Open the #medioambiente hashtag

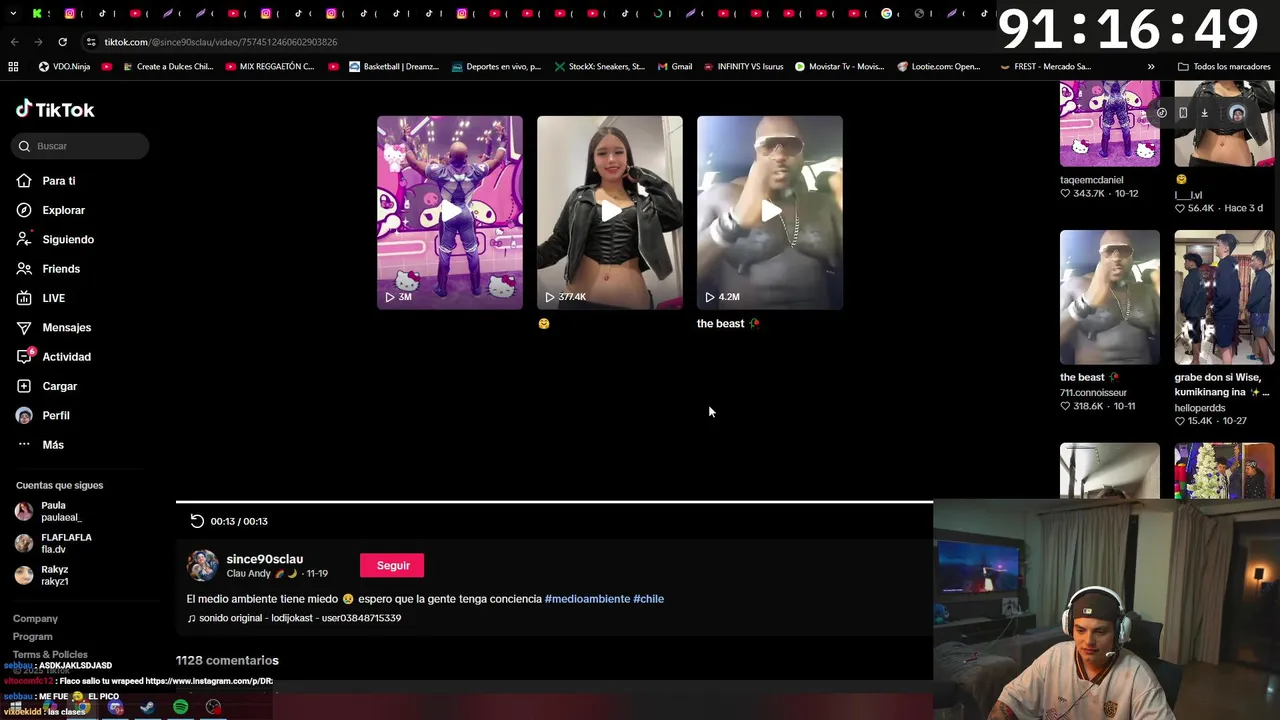tap(587, 599)
